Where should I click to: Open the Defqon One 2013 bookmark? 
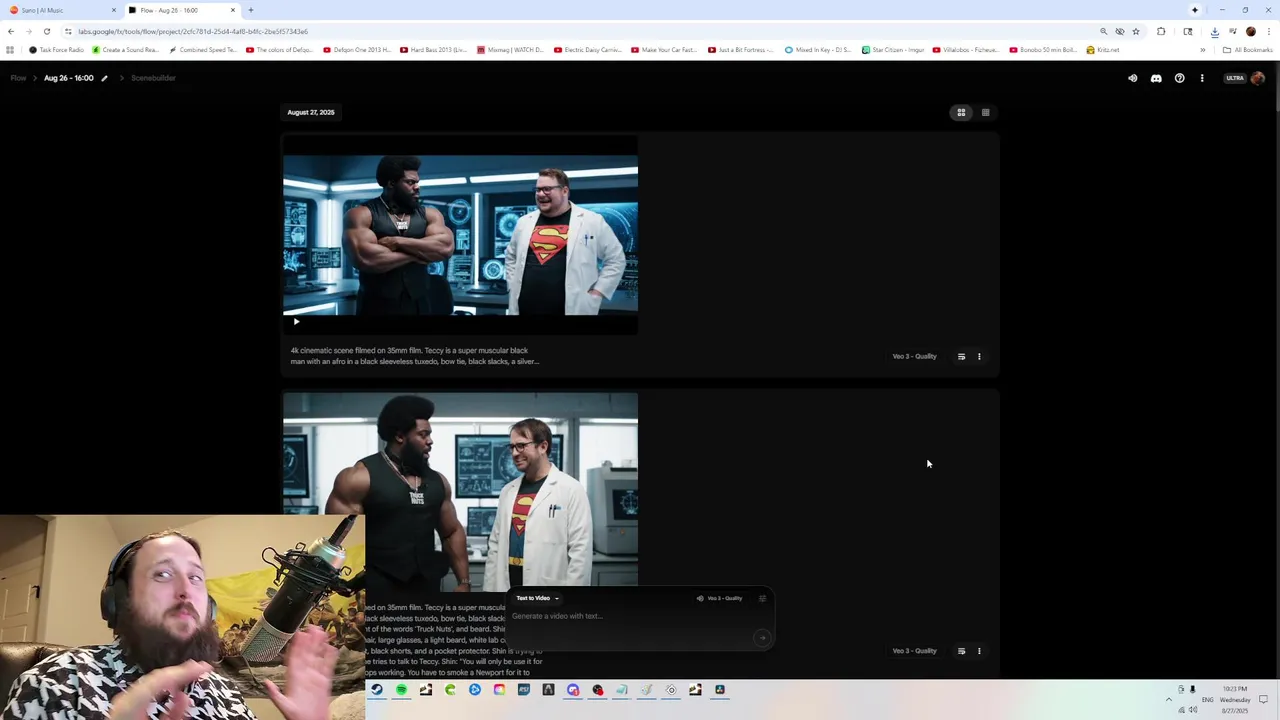357,50
